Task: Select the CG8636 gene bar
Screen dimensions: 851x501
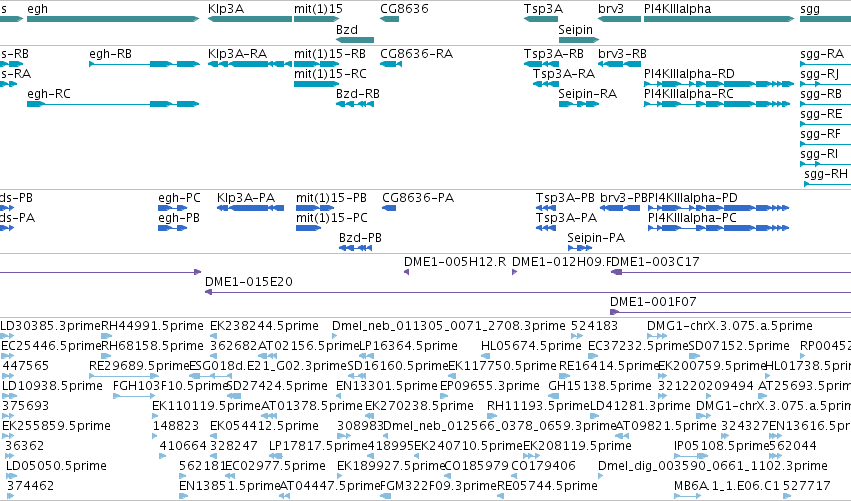Action: [x=390, y=19]
